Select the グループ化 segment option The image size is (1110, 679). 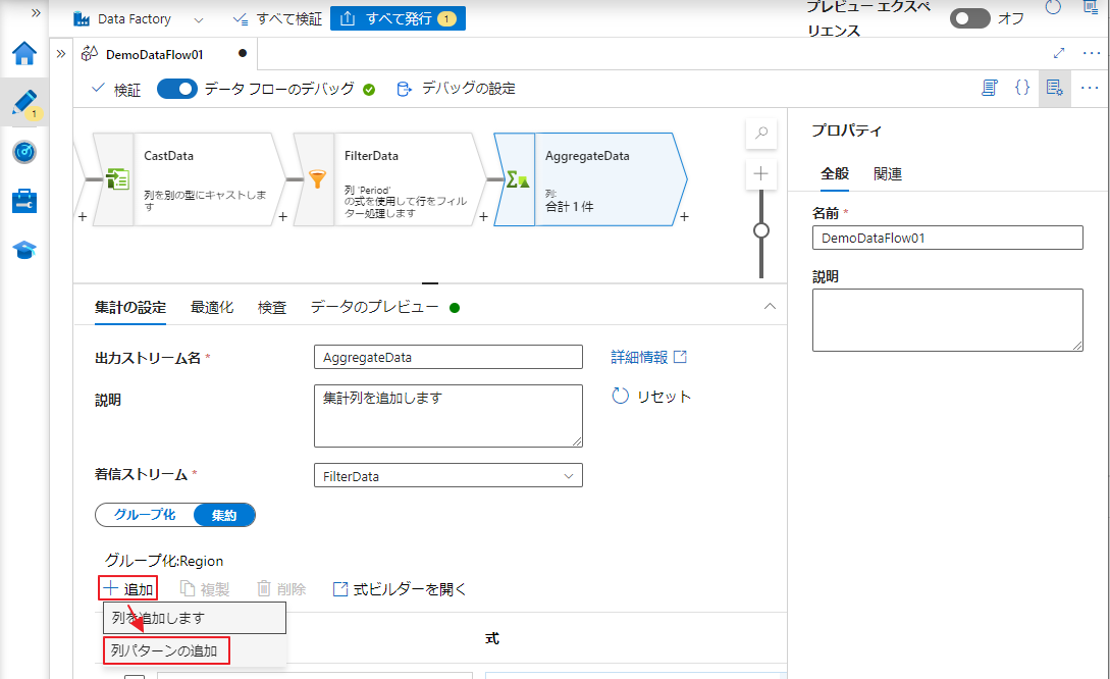tap(145, 515)
